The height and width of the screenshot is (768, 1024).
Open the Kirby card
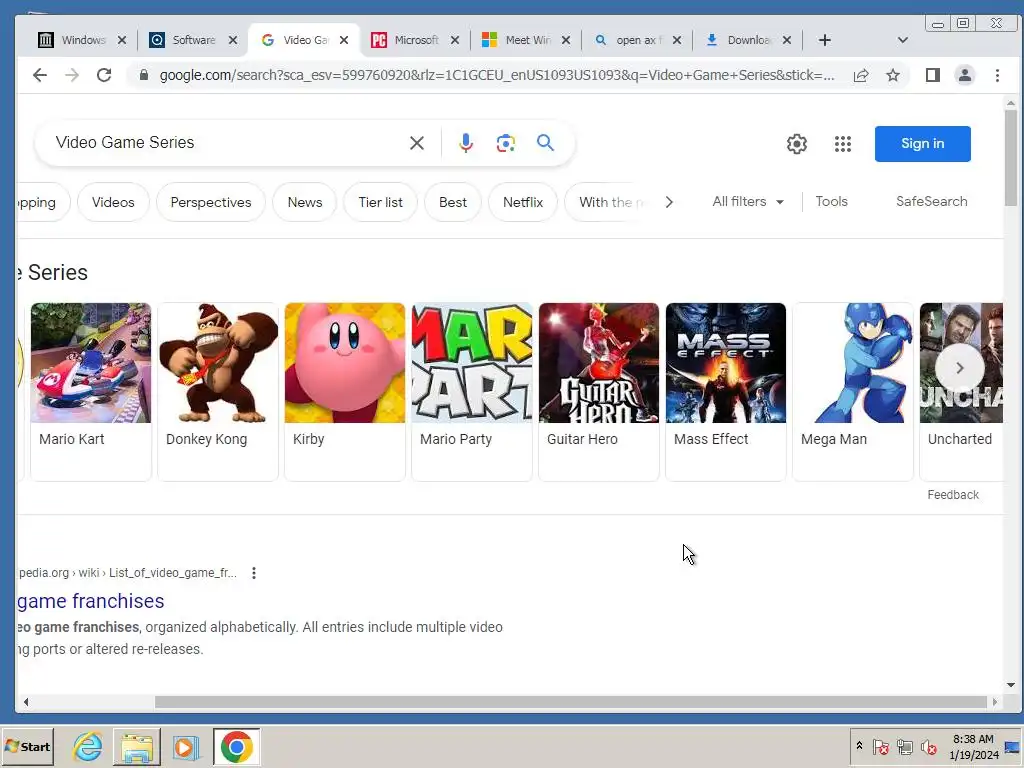[x=345, y=392]
